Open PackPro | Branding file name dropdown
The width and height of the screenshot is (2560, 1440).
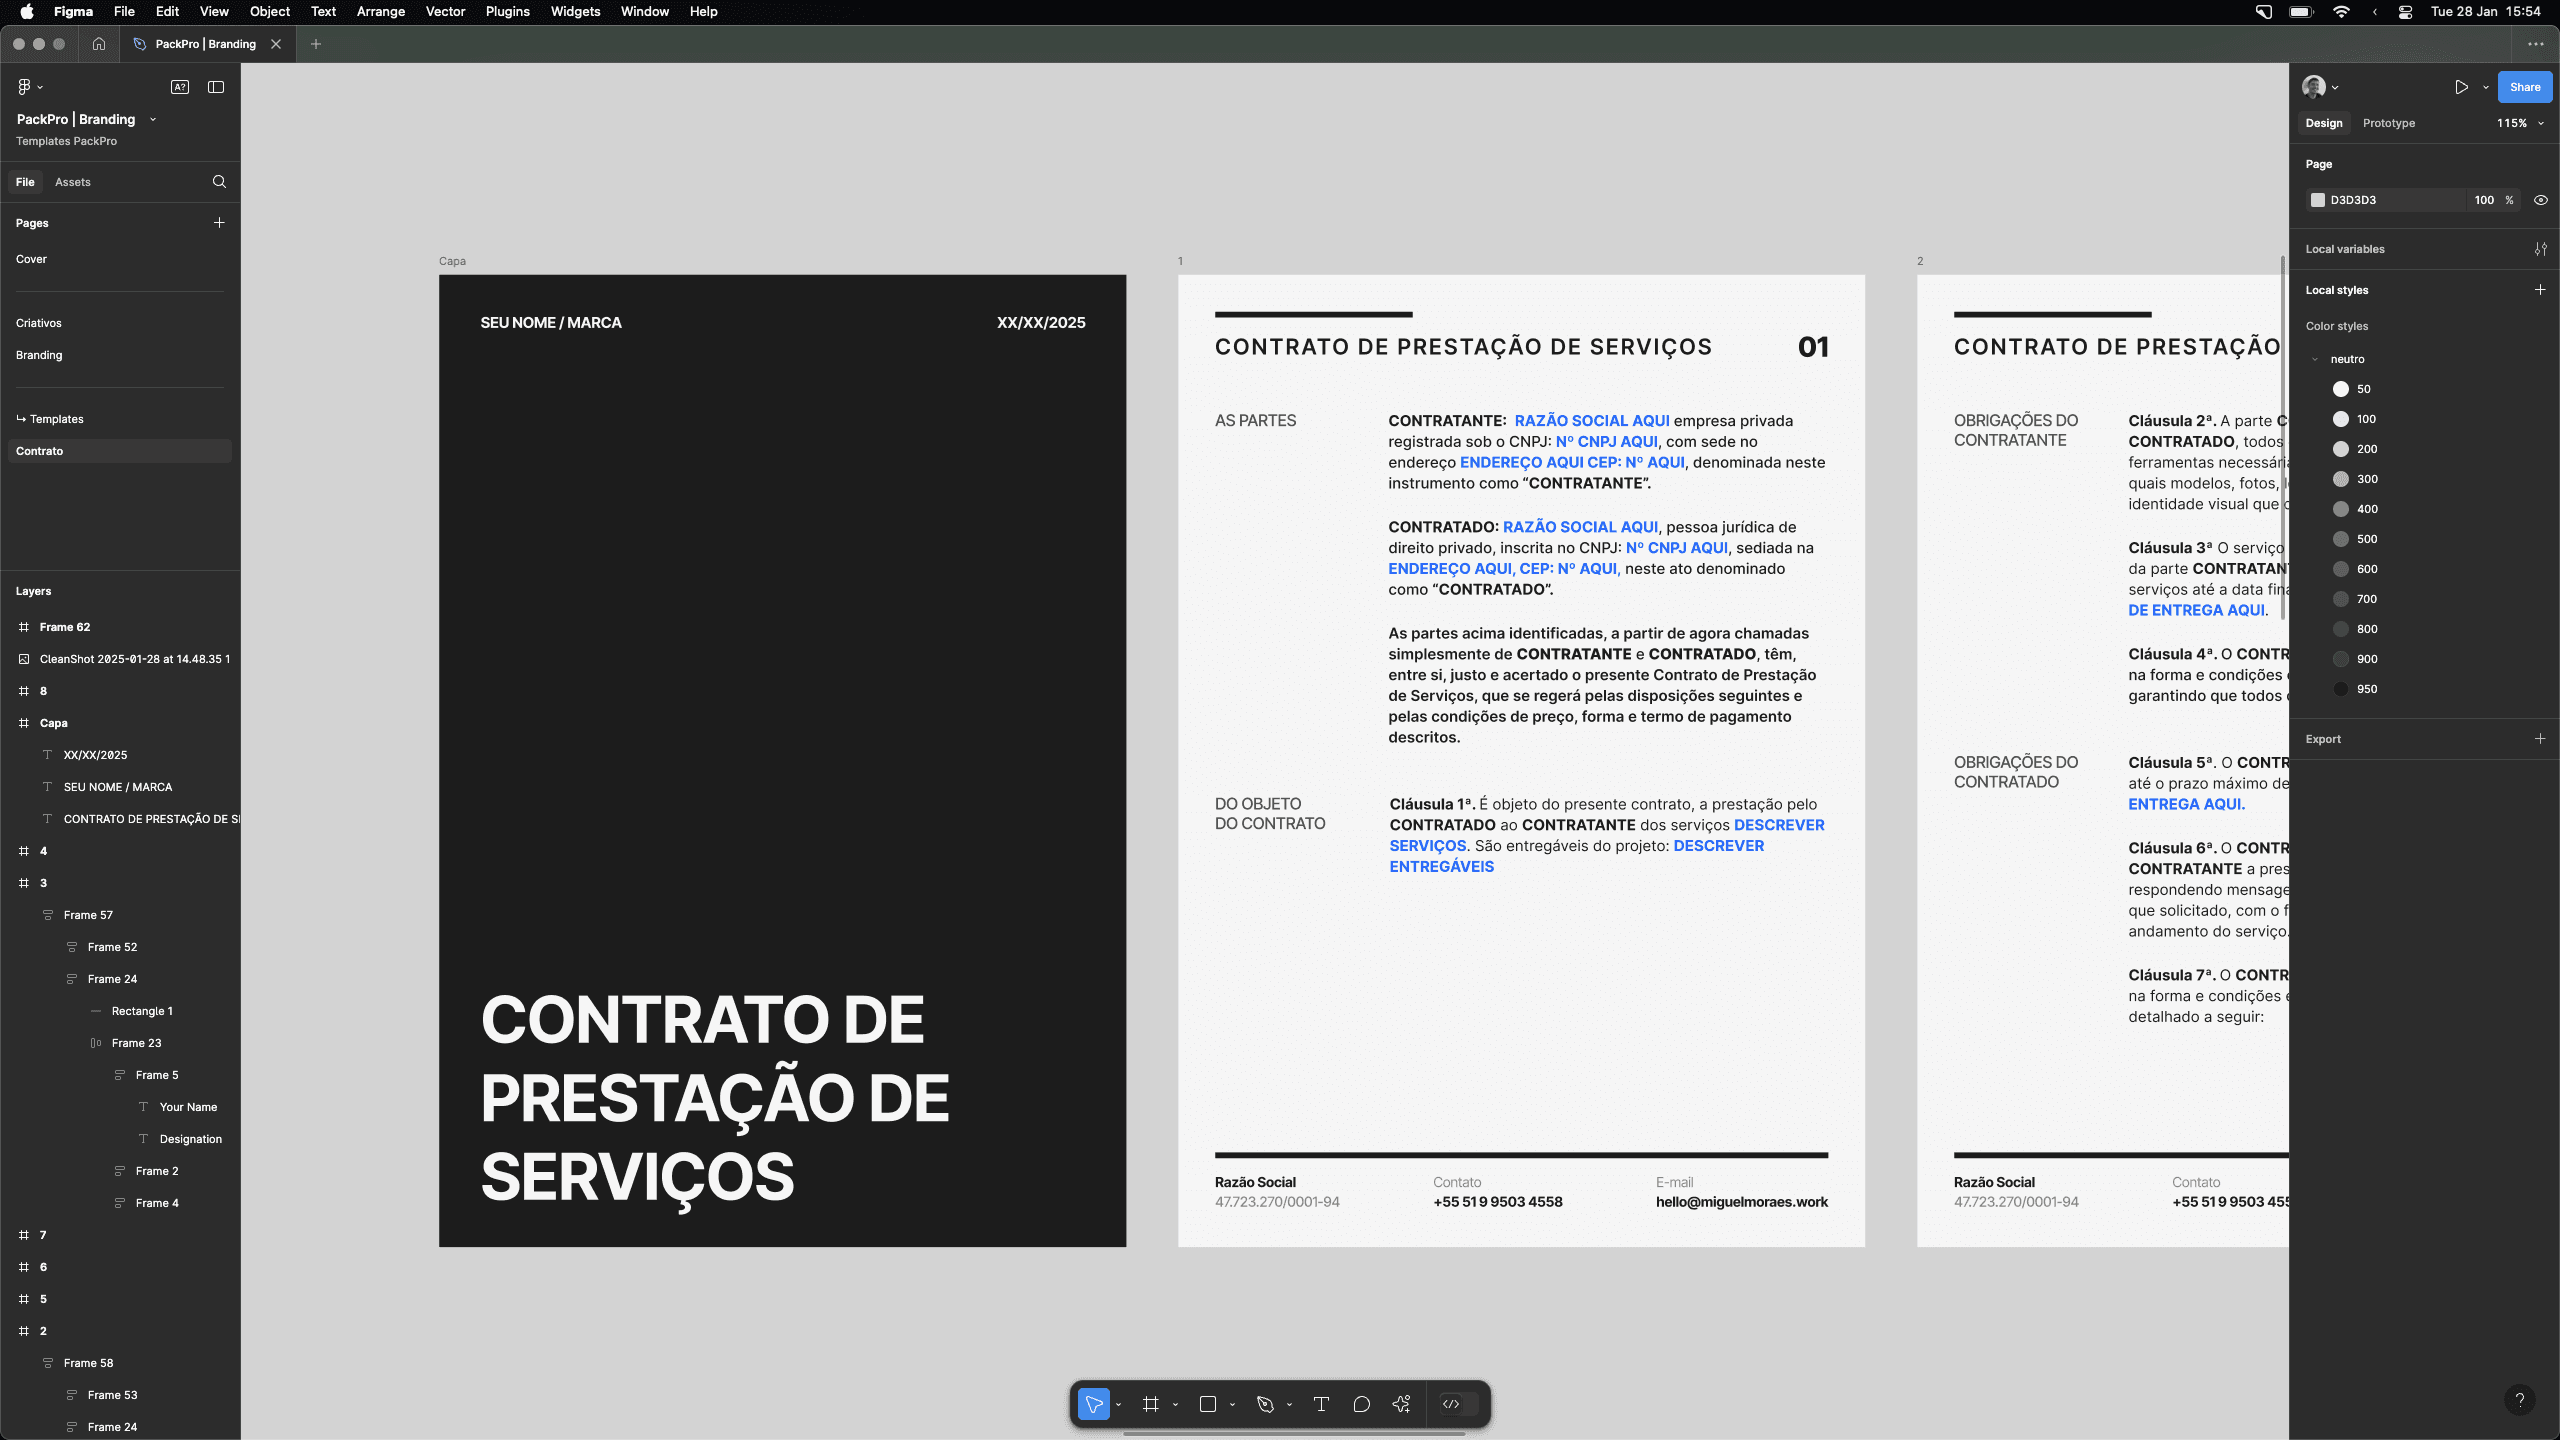153,119
